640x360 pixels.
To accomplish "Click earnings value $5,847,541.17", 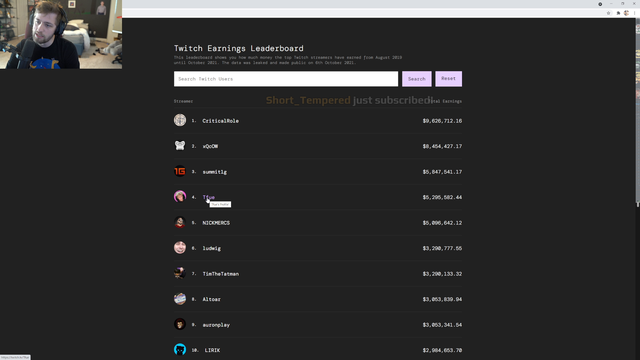I will click(x=442, y=172).
